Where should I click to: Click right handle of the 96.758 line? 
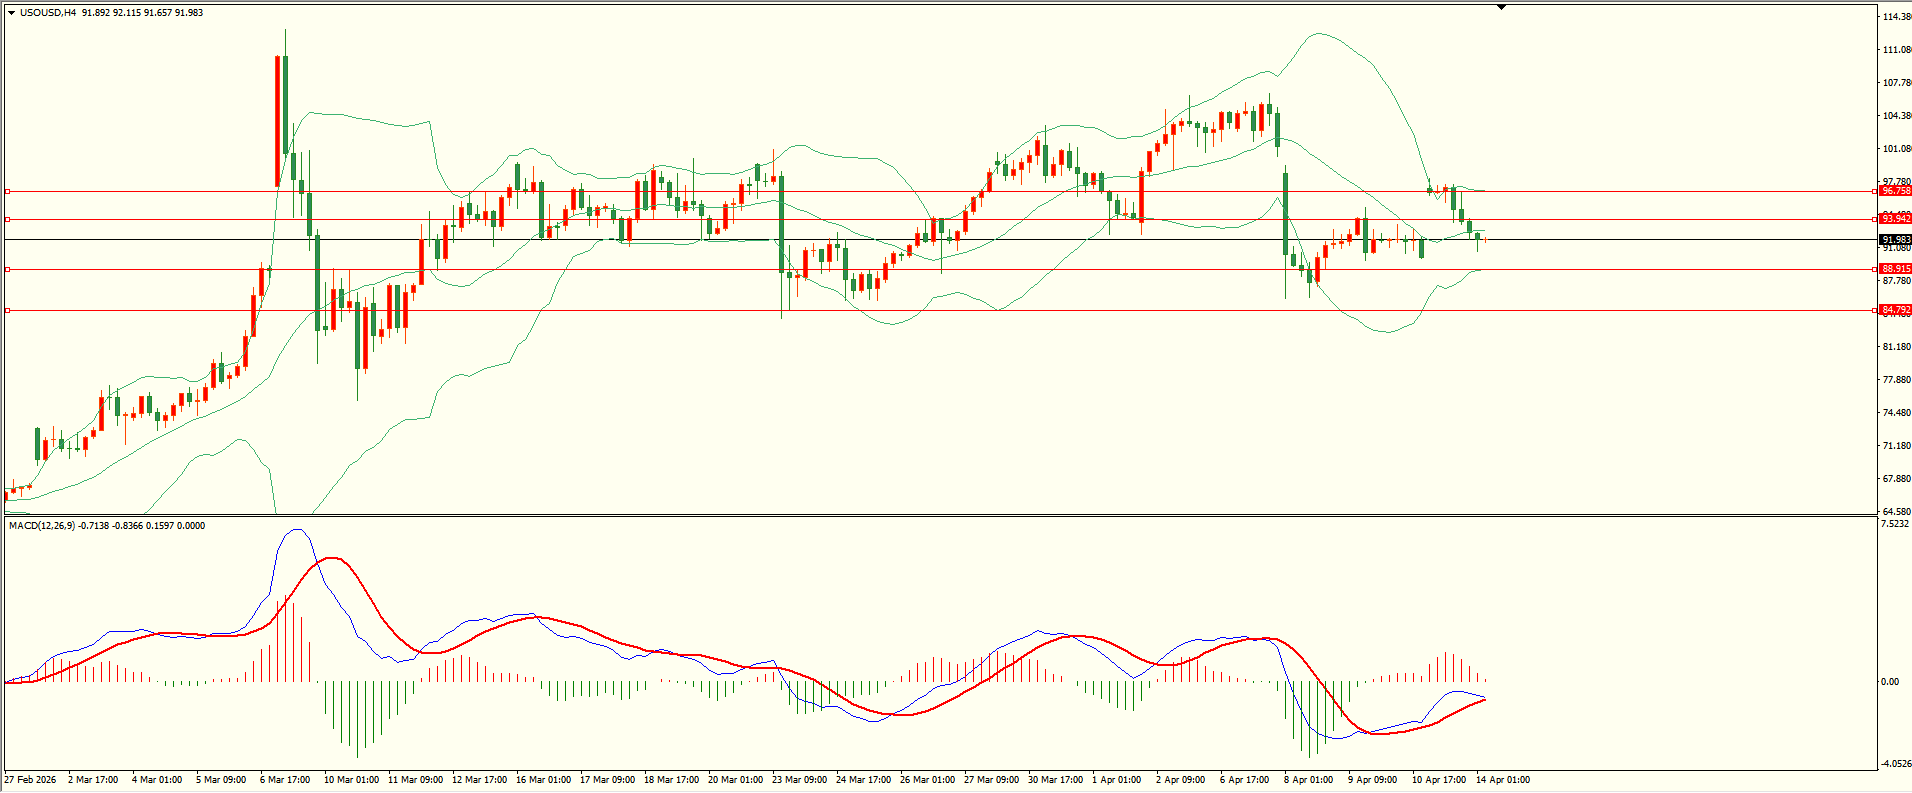coord(1874,191)
